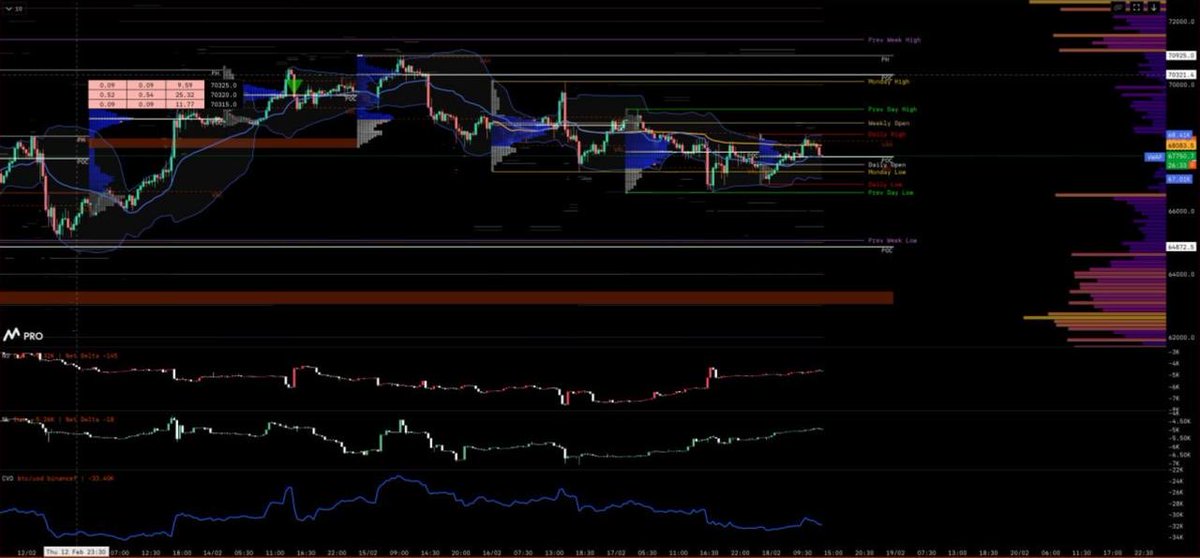This screenshot has height=558, width=1200.
Task: Toggle the fullscreen icon in the chart toolbar
Action: (1136, 7)
